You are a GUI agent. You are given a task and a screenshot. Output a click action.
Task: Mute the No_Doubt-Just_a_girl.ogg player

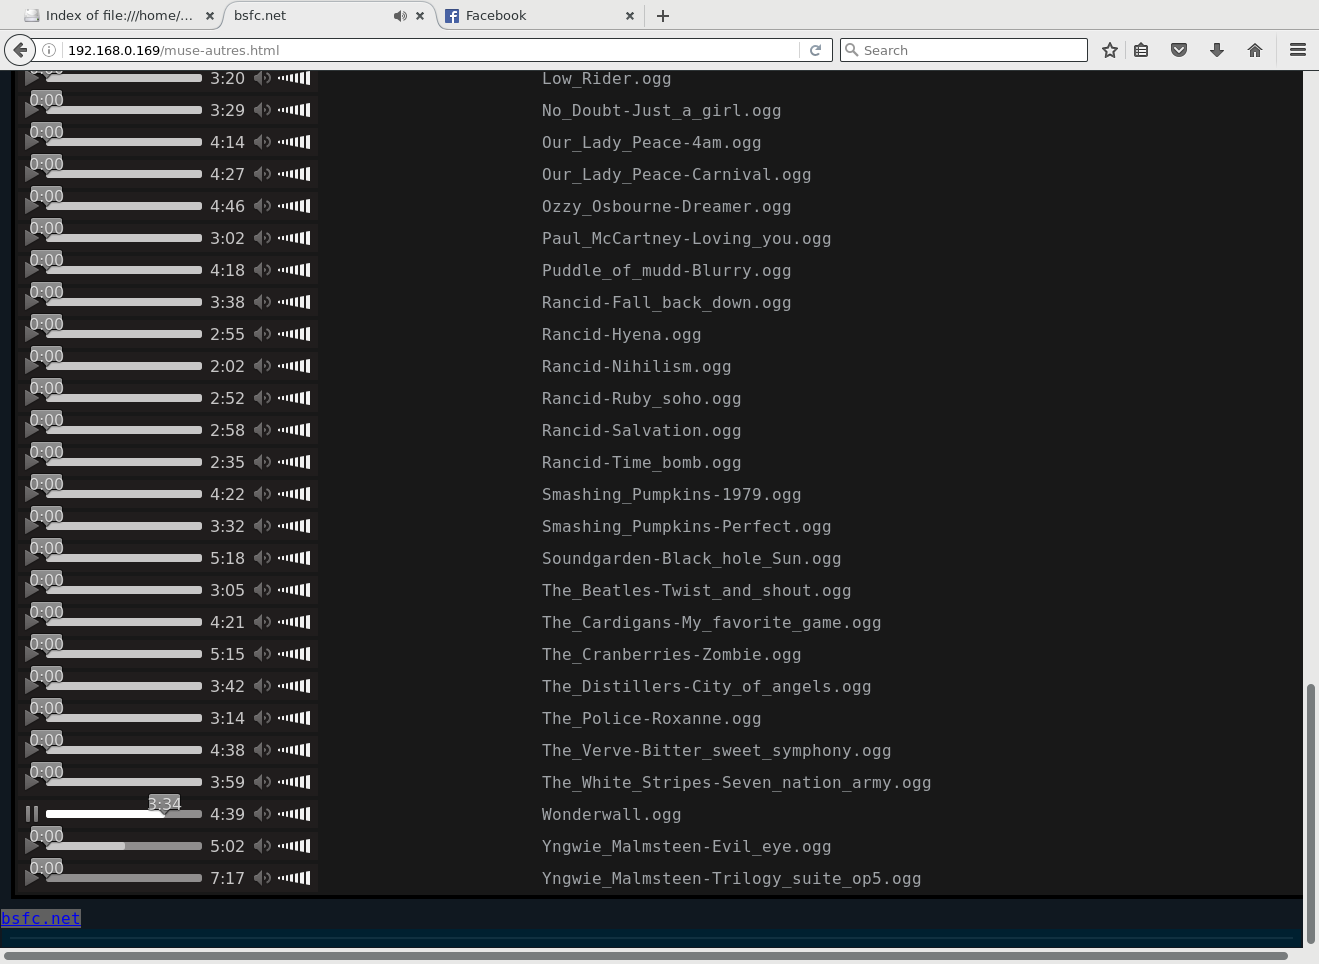click(262, 110)
